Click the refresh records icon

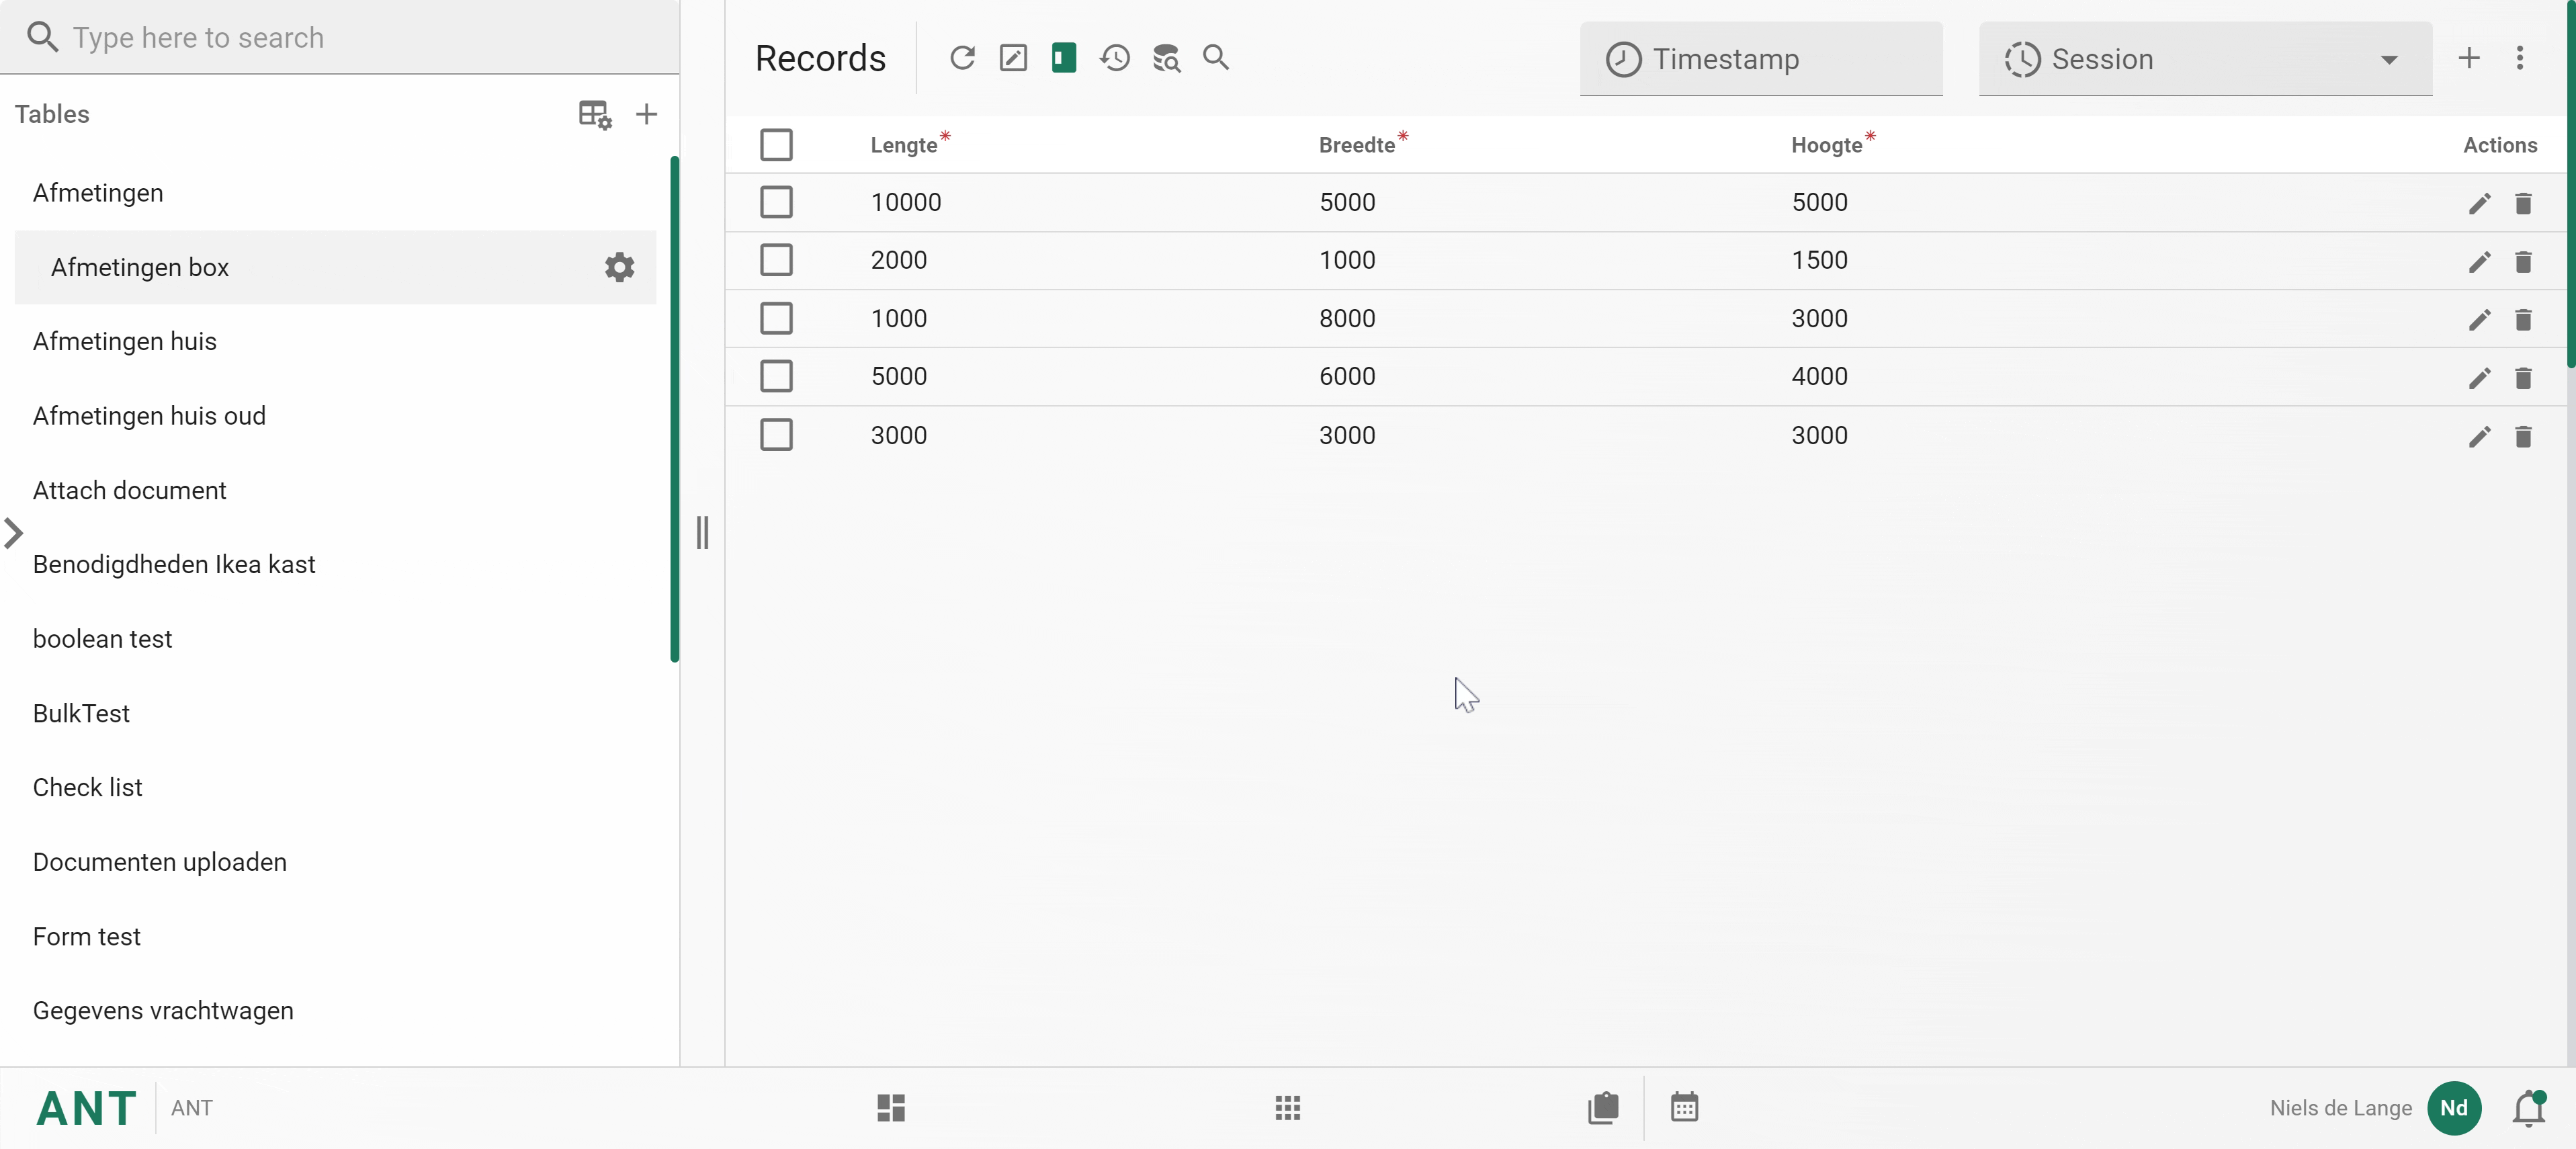(962, 58)
